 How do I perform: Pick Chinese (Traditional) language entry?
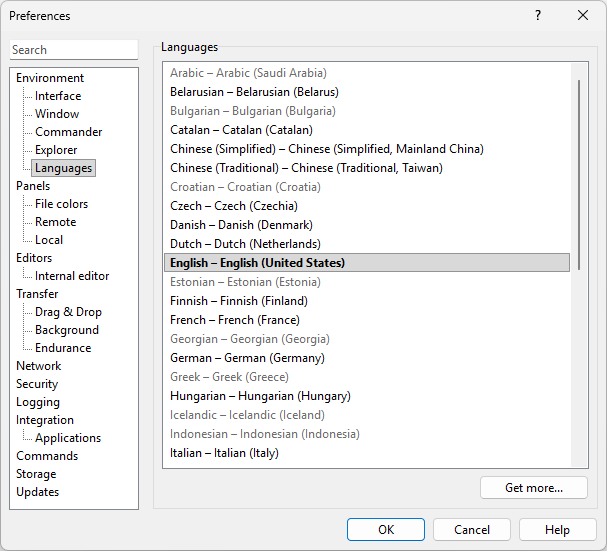[x=306, y=168]
